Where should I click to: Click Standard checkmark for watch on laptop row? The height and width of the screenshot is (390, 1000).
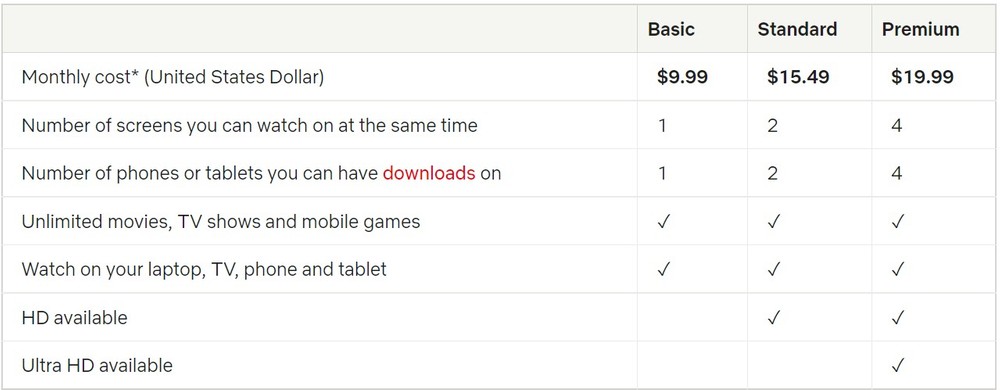[773, 270]
